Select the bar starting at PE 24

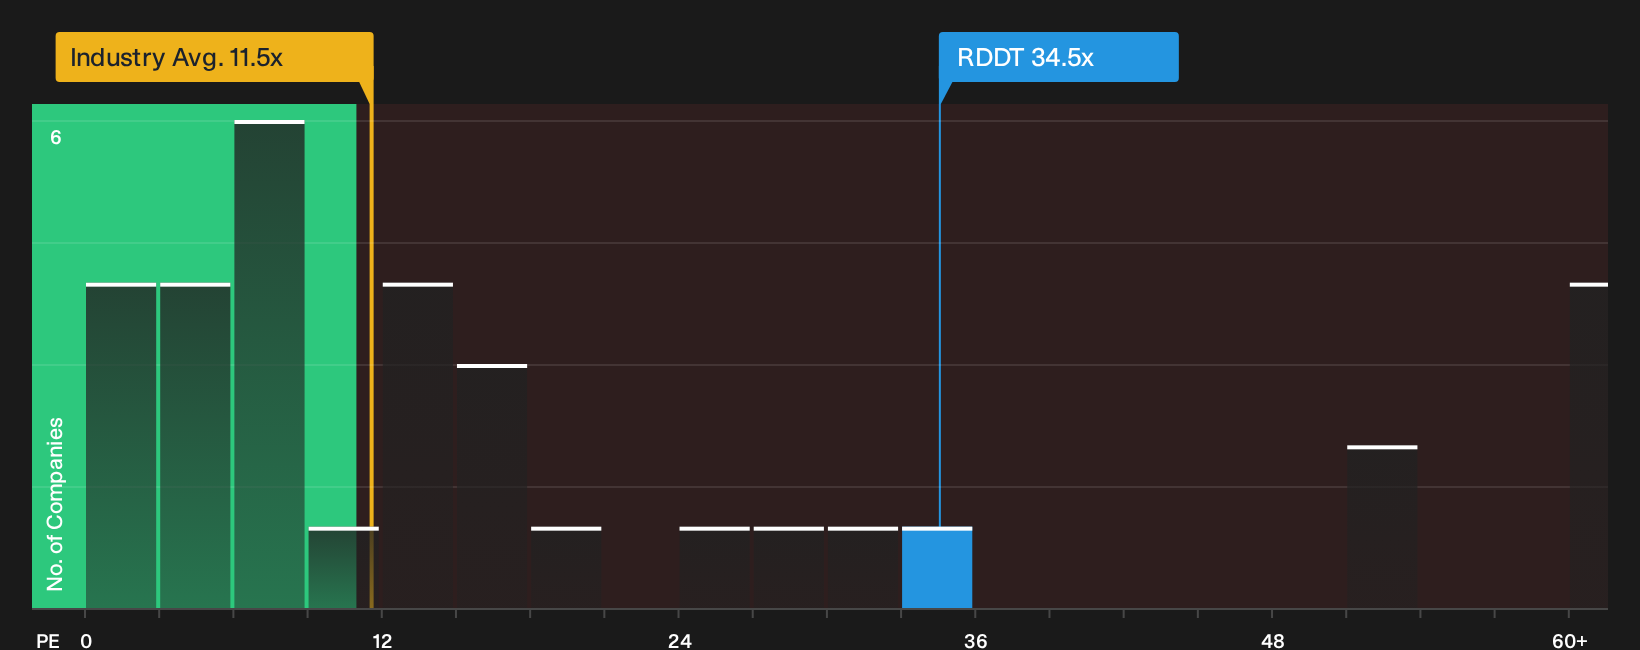click(714, 568)
